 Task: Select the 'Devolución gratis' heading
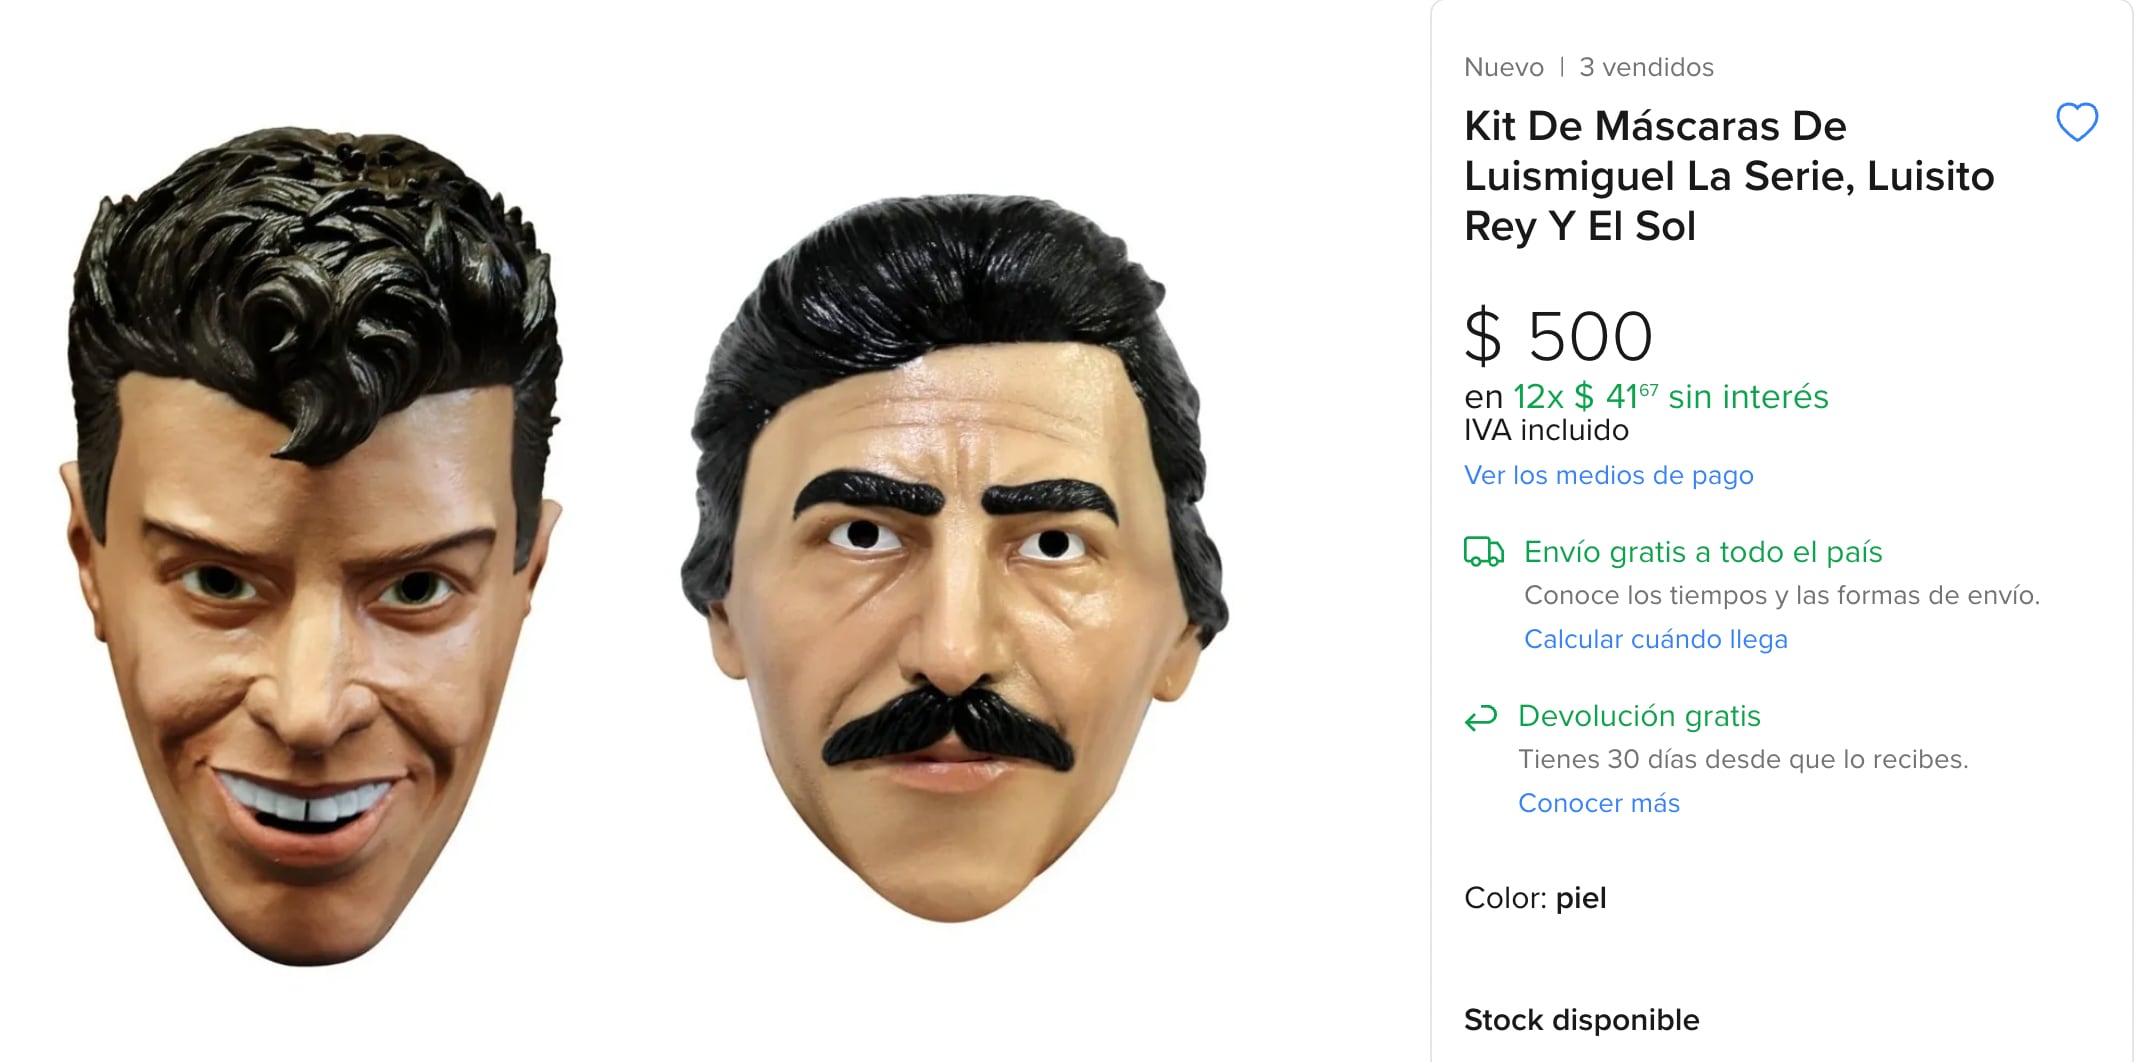click(1638, 716)
